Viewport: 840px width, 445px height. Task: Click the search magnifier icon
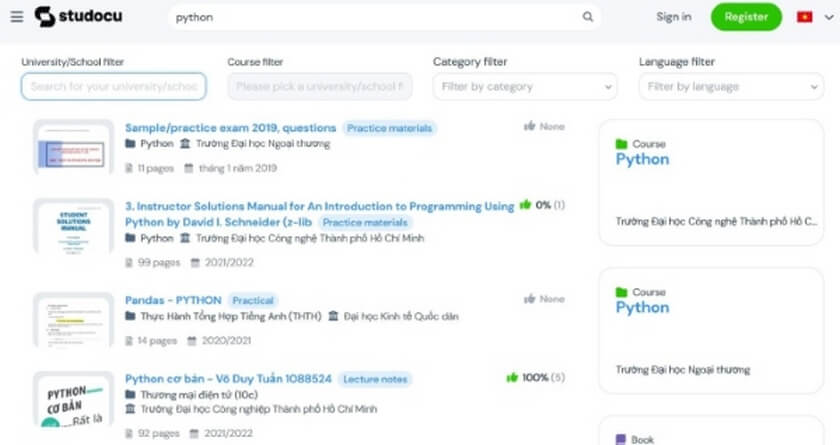588,17
